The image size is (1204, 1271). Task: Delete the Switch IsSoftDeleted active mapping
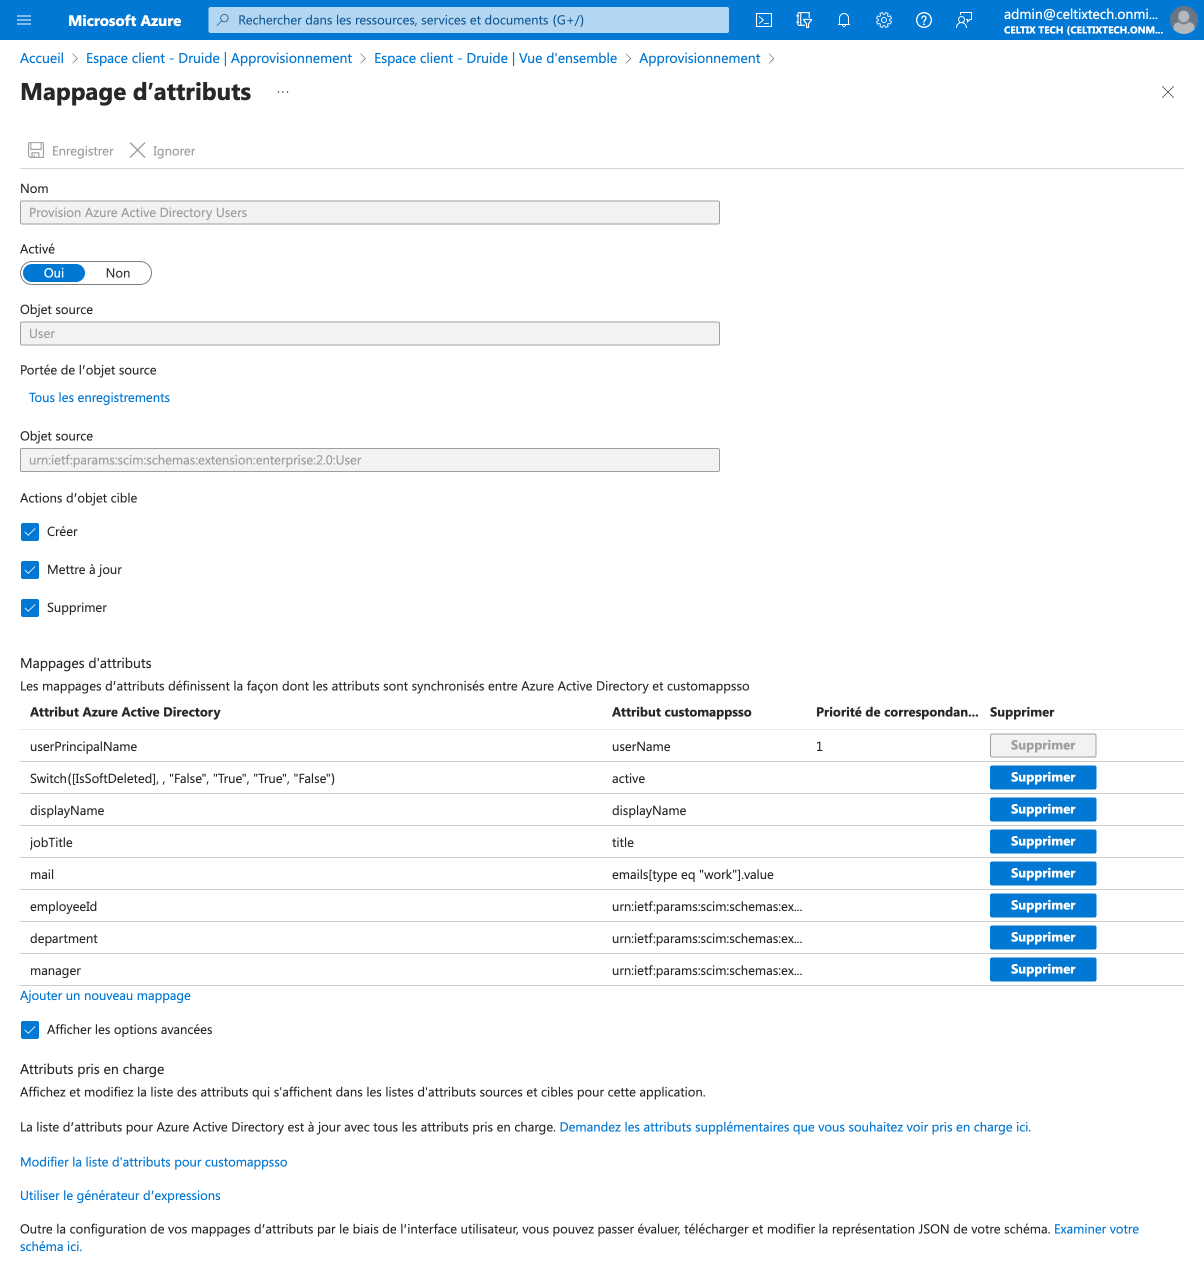(1043, 778)
